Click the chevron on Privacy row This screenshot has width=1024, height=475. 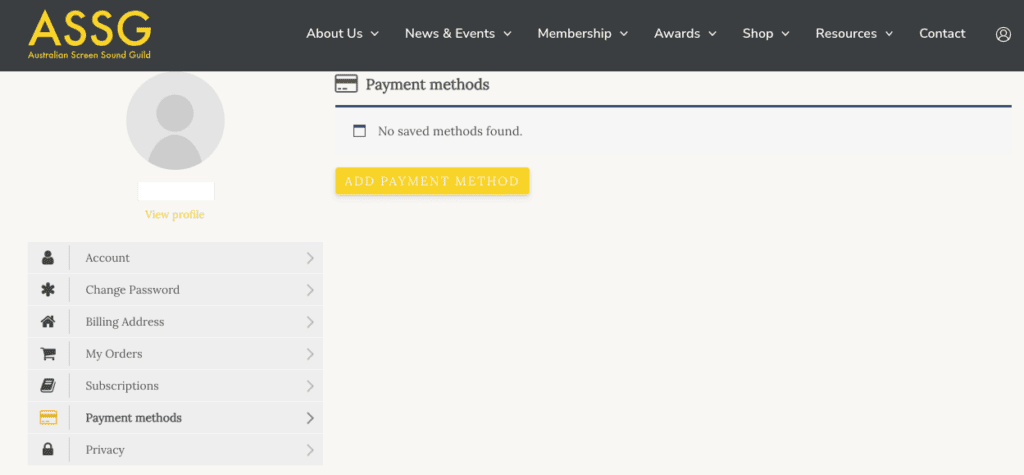click(310, 450)
